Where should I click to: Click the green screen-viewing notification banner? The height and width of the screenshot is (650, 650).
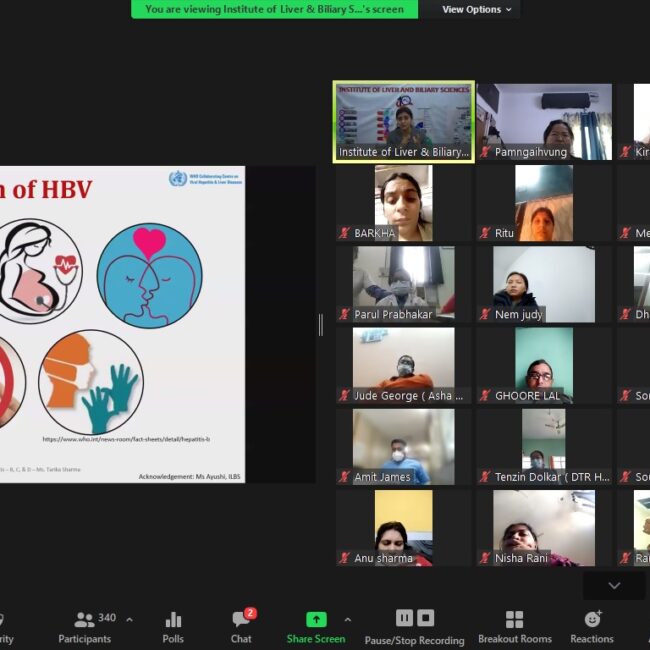pos(274,9)
